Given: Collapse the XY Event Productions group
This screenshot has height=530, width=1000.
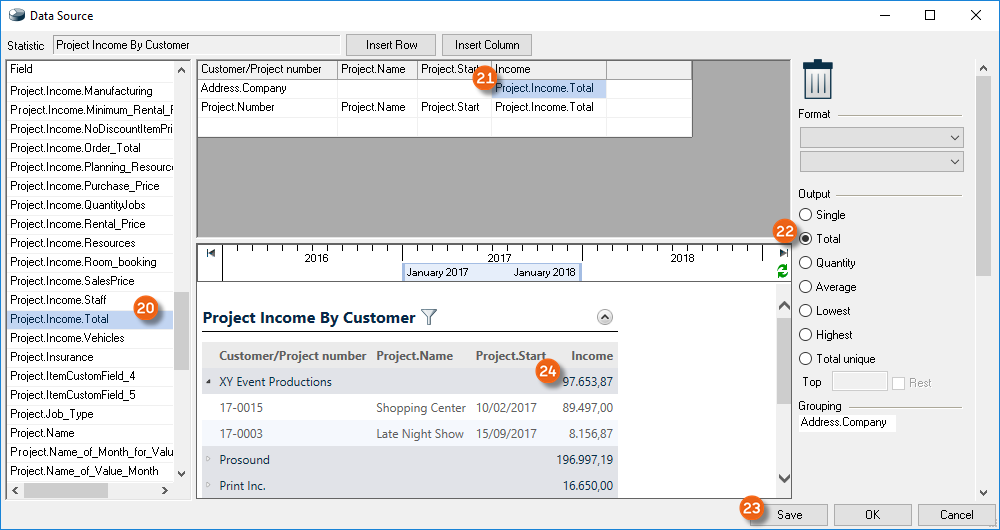Looking at the screenshot, I should click(x=209, y=382).
